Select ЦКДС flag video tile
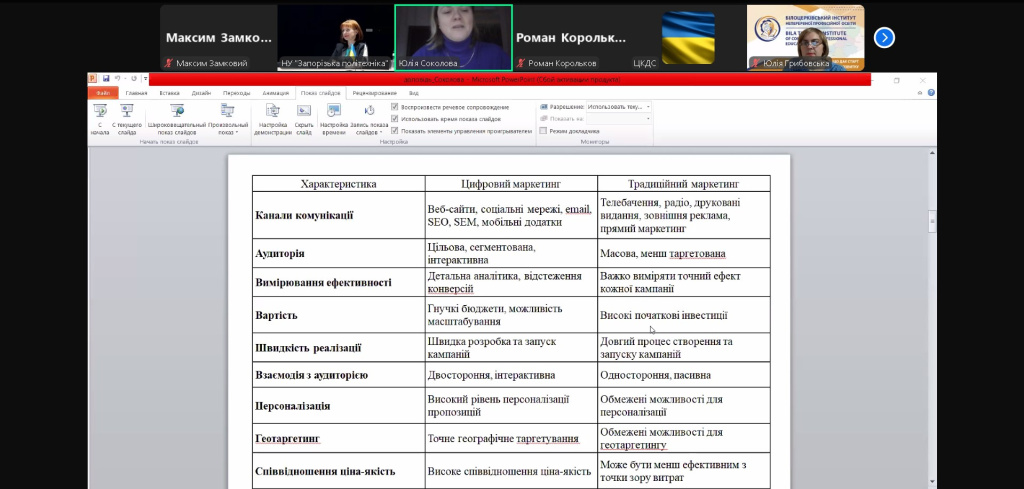1024x489 pixels. click(x=688, y=38)
